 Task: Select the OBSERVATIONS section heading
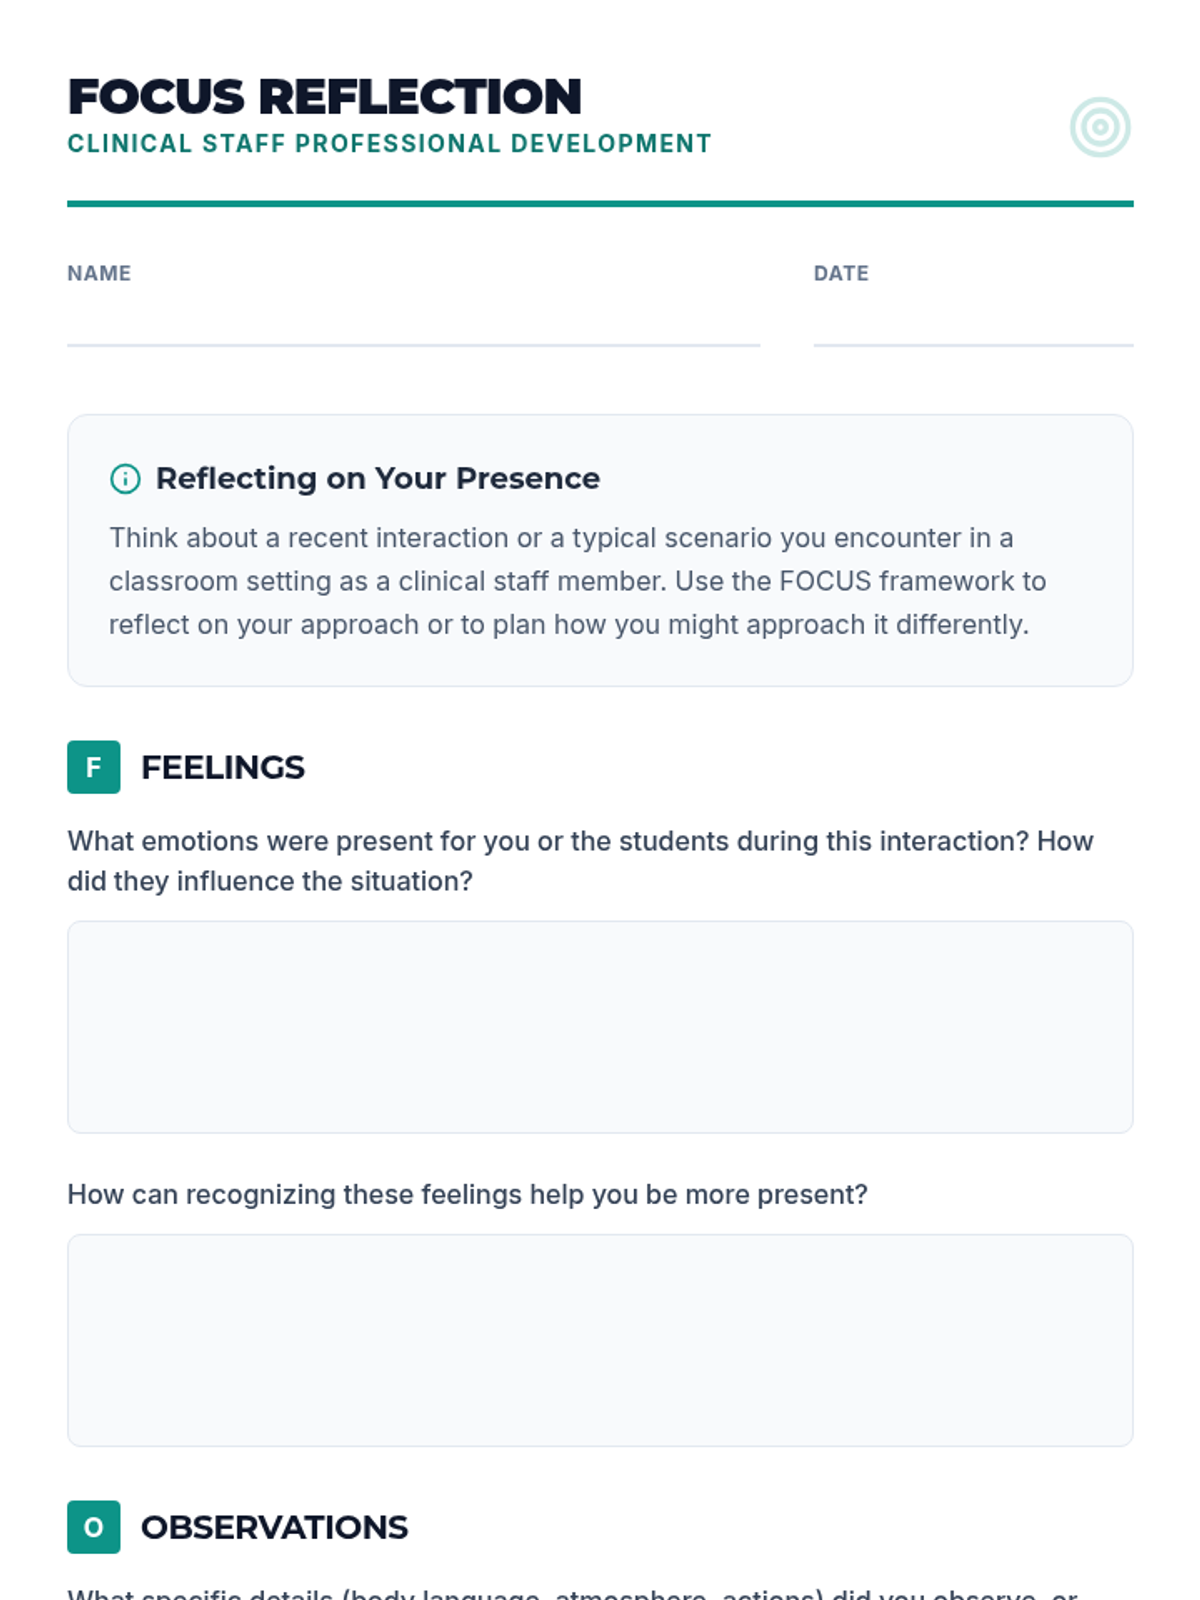pos(274,1527)
